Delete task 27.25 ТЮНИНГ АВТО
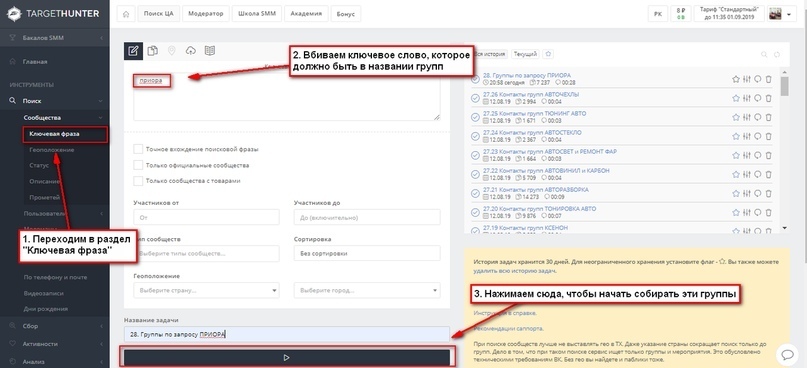The image size is (807, 368). click(768, 117)
